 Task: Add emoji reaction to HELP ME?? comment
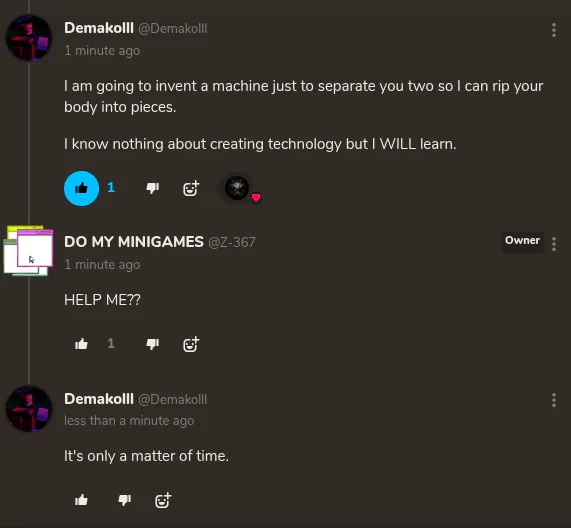191,344
